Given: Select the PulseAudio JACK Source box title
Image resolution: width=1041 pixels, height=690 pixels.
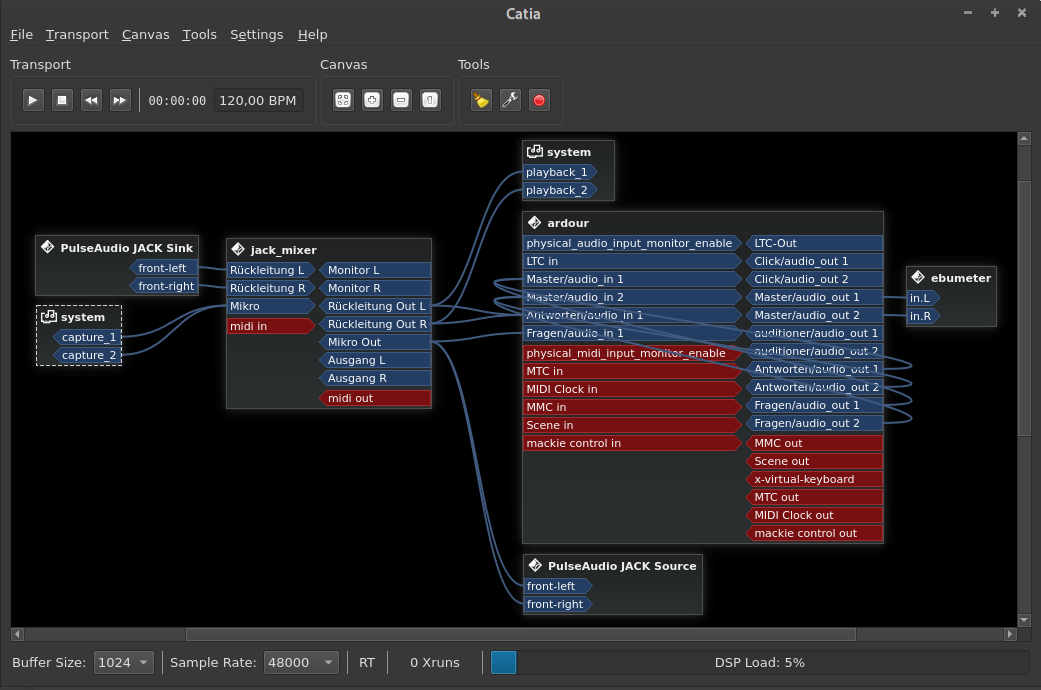Looking at the screenshot, I should point(621,566).
